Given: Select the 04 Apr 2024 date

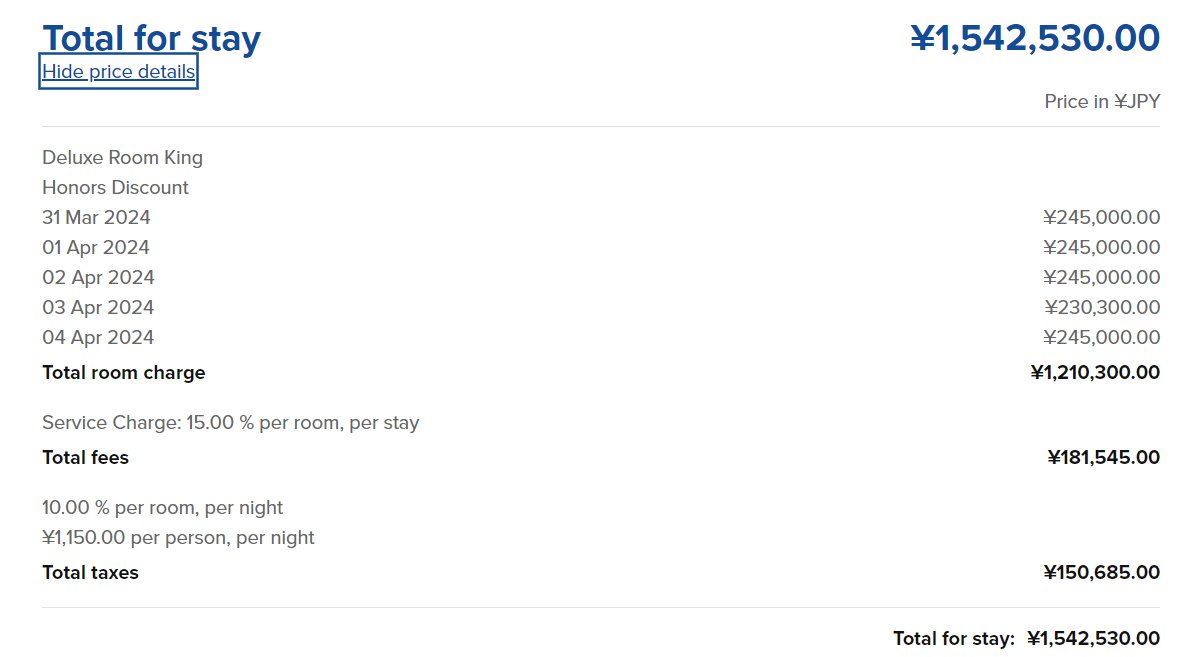Looking at the screenshot, I should point(98,337).
